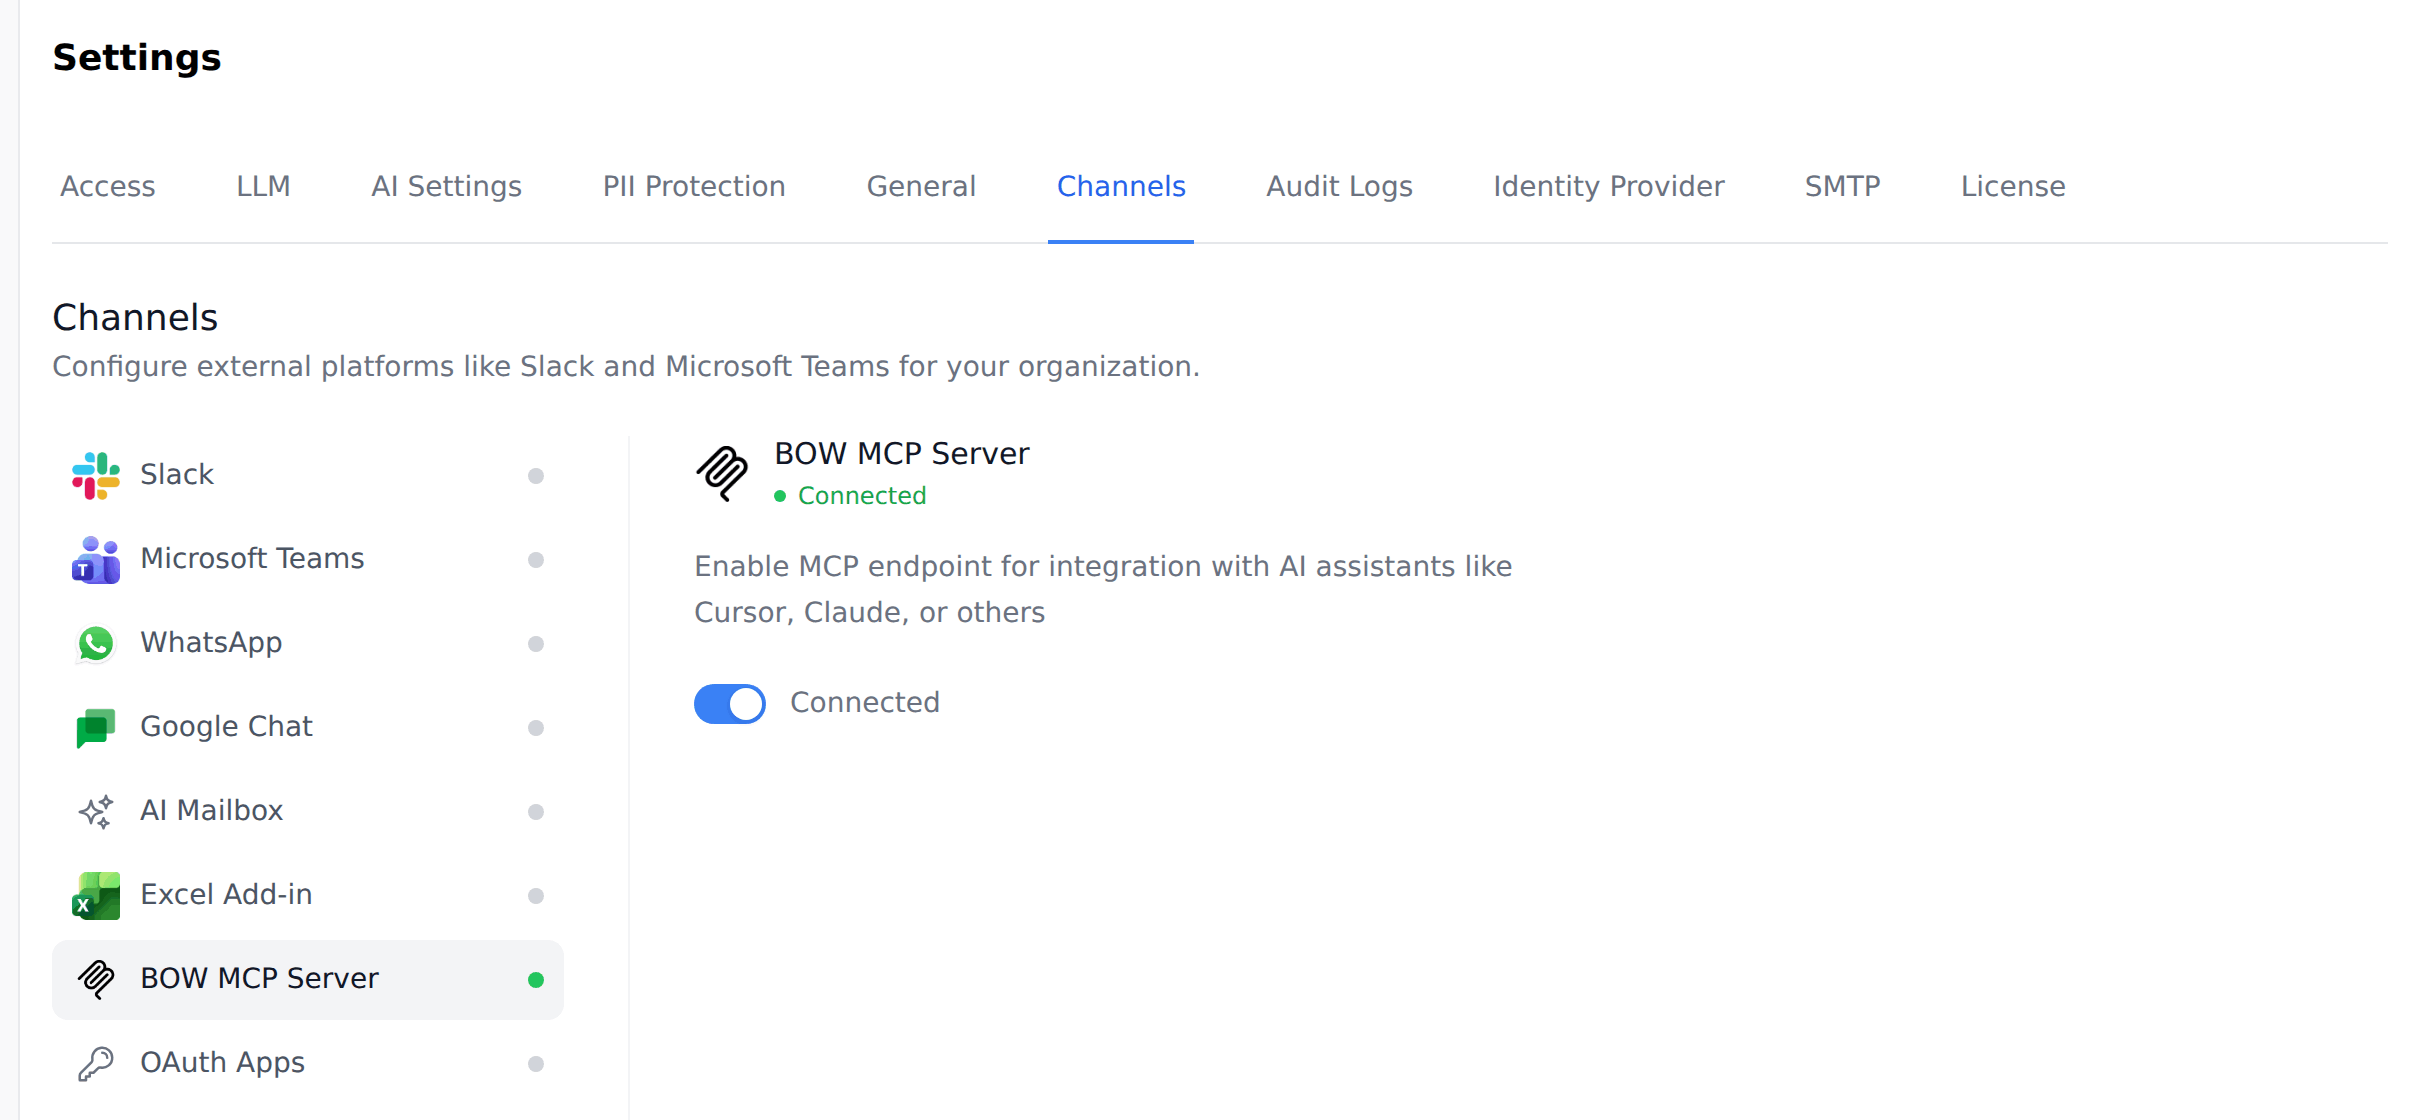Click the OAuth Apps key icon

pos(96,1063)
